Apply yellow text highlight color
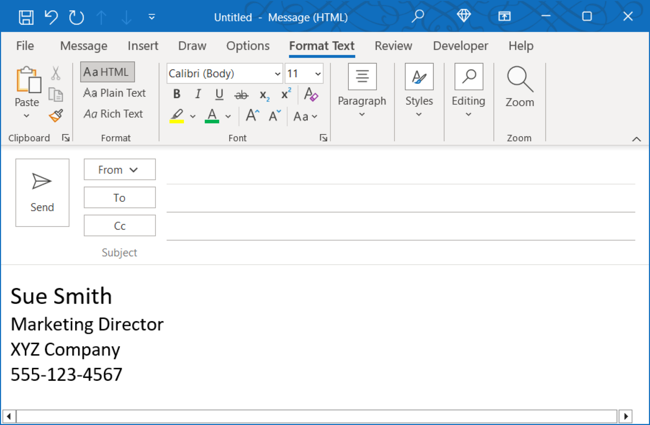The image size is (650, 425). pyautogui.click(x=177, y=116)
